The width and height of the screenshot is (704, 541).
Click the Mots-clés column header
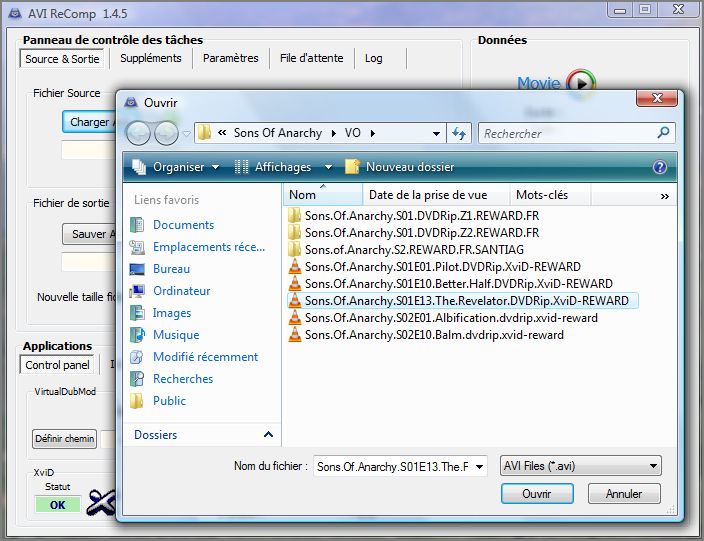[x=550, y=195]
